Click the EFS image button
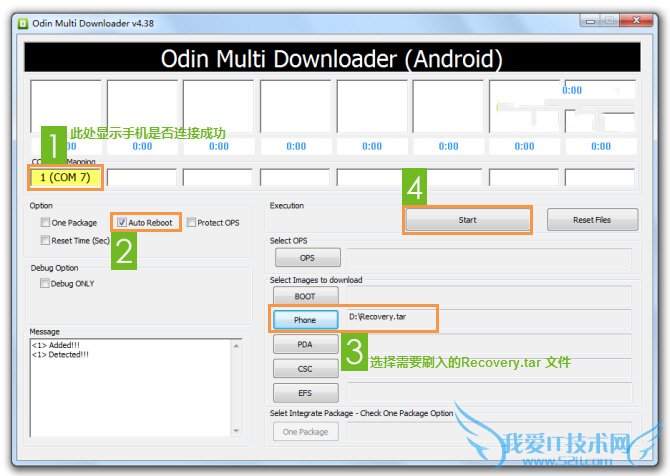The height and width of the screenshot is (476, 670). click(306, 393)
